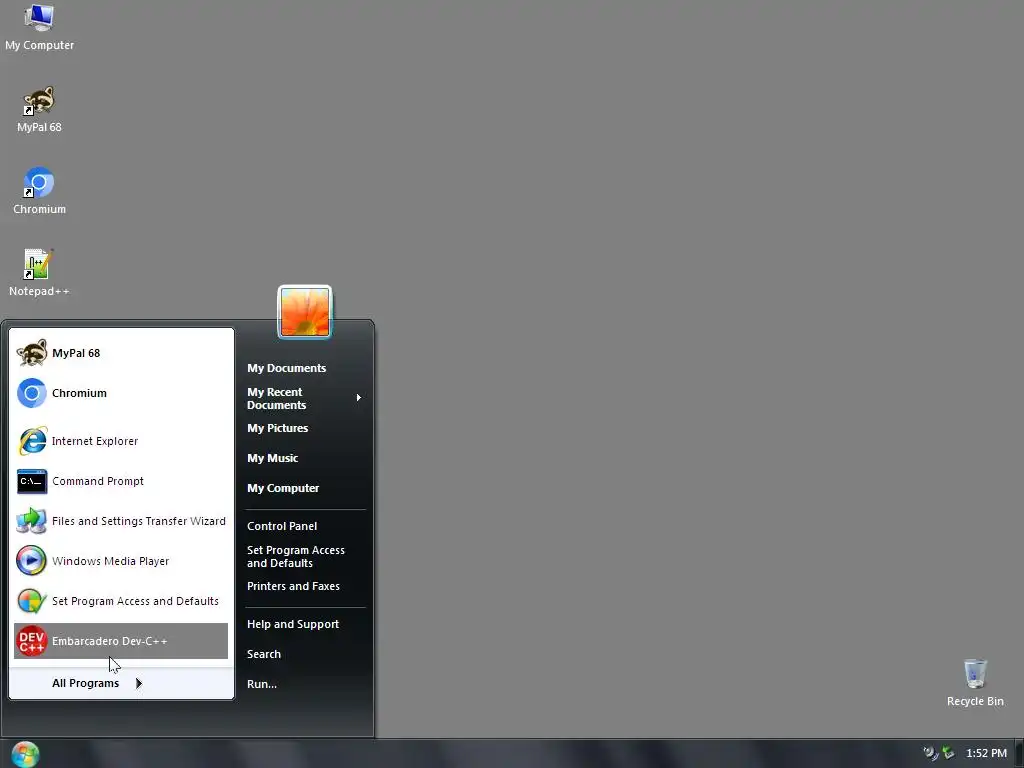Click MyPal 68 raccoon icon in Start menu
1024x768 pixels.
coord(31,353)
